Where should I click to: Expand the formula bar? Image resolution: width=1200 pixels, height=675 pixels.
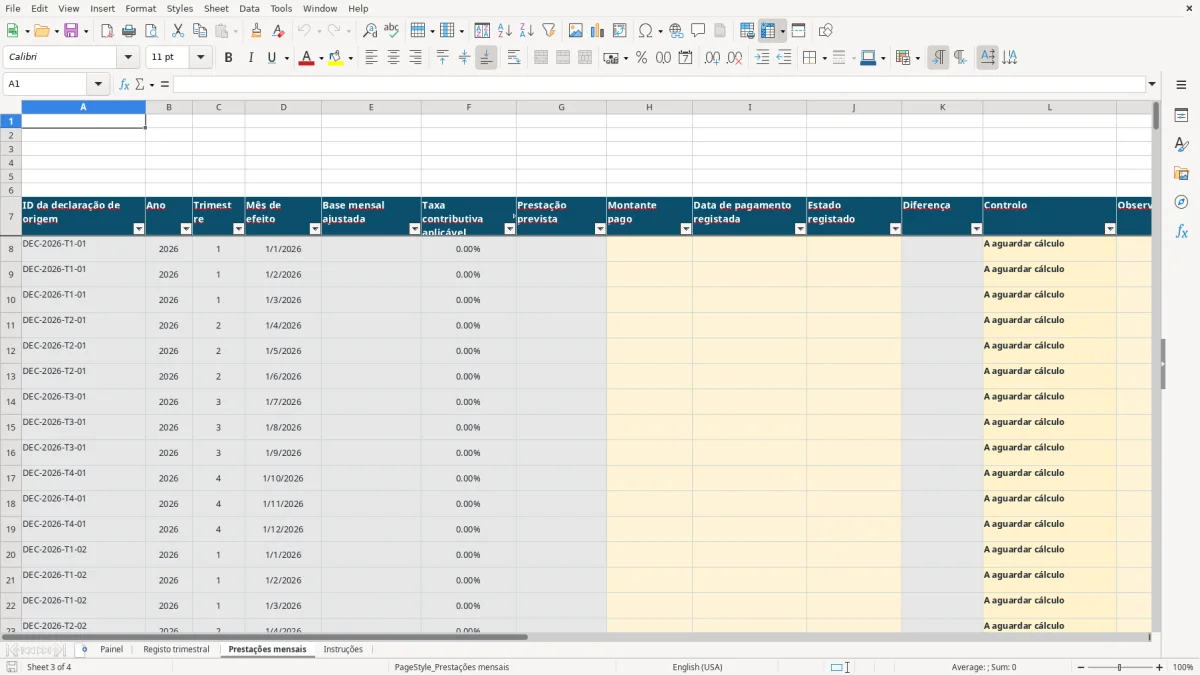click(1153, 84)
